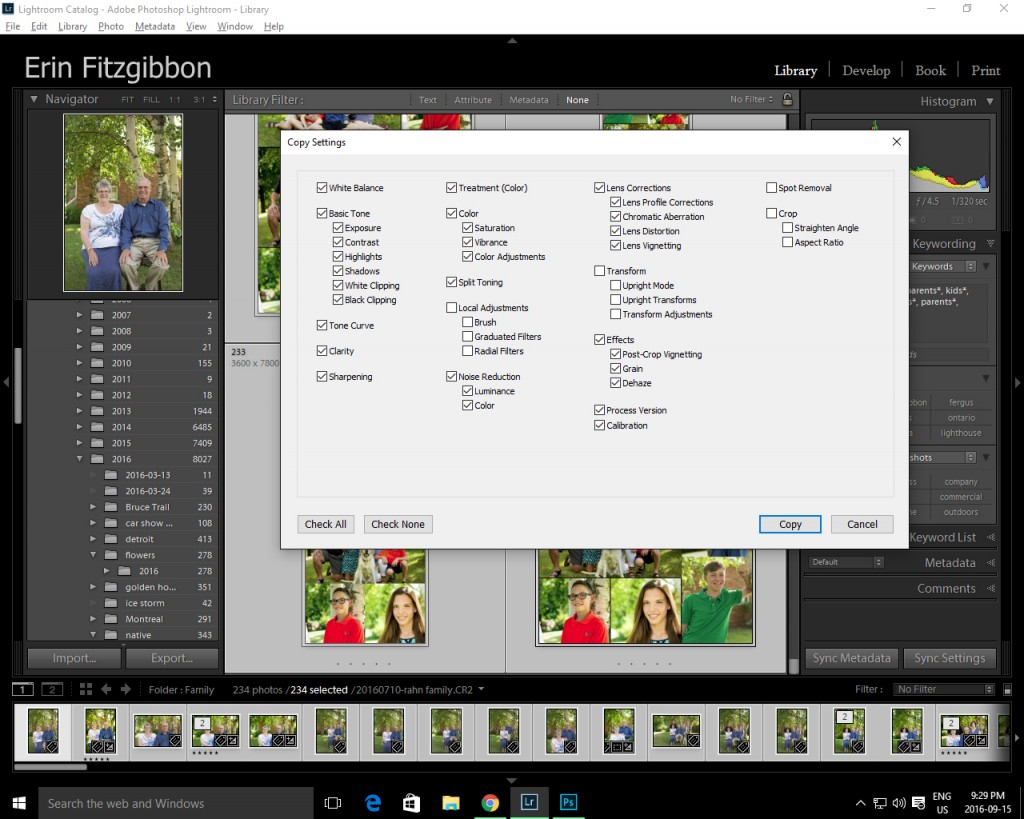Open Photoshop from the taskbar
The height and width of the screenshot is (819, 1024).
click(568, 802)
